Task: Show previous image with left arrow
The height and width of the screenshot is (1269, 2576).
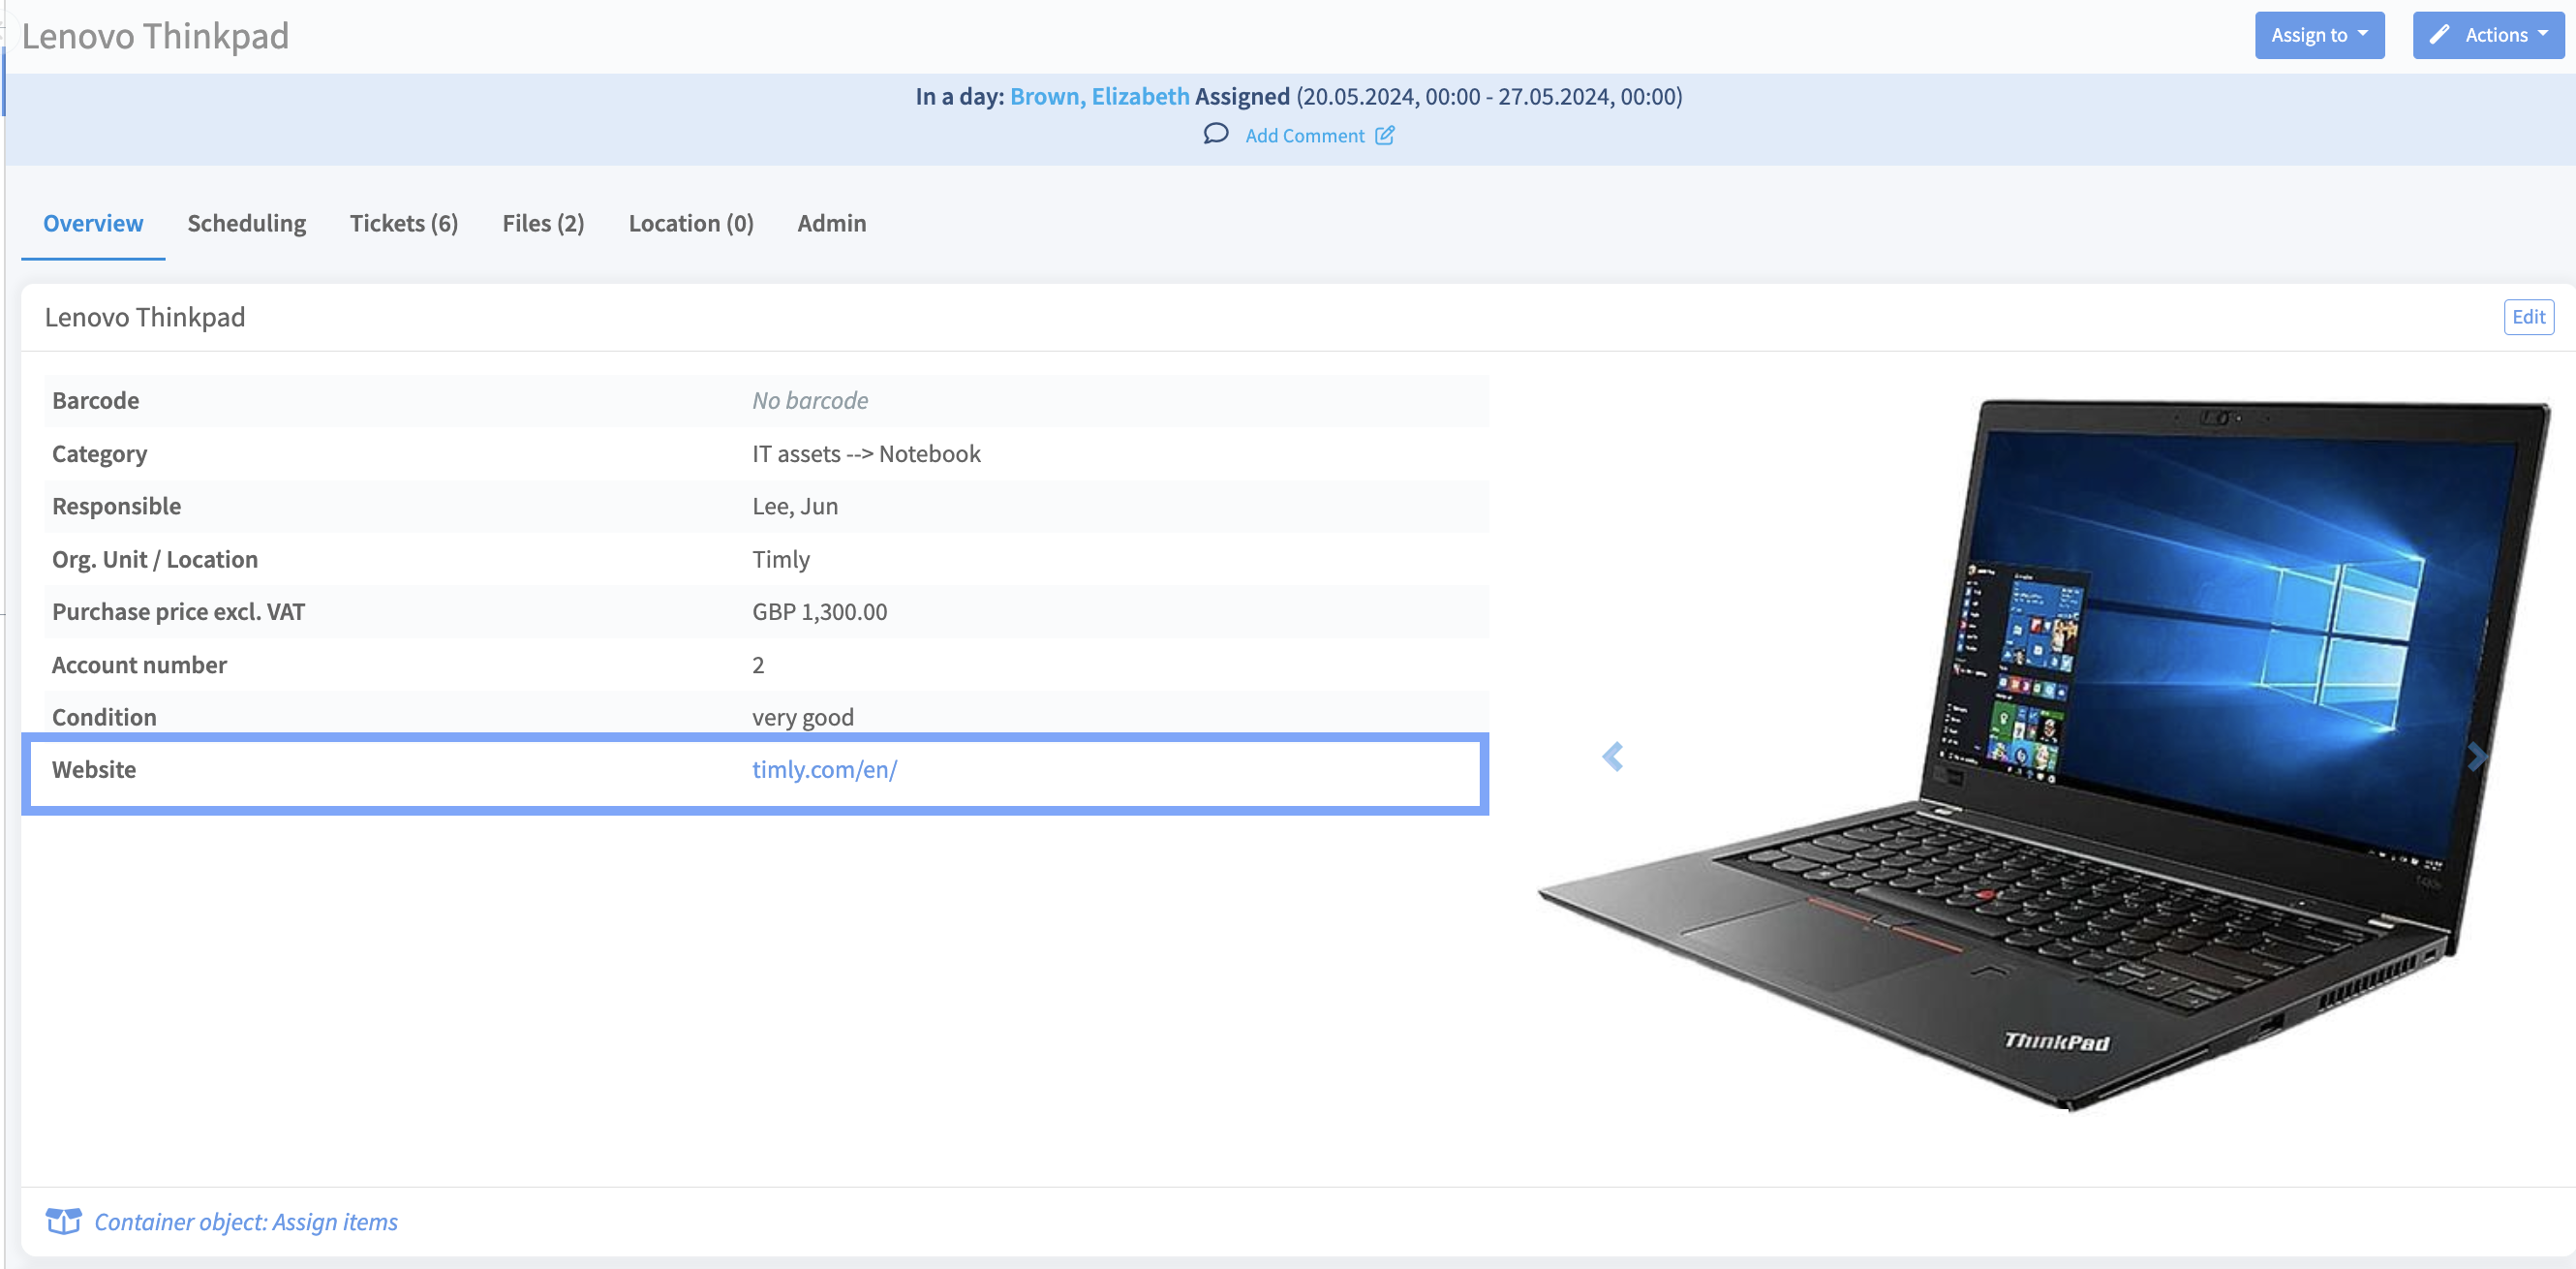Action: [1612, 757]
